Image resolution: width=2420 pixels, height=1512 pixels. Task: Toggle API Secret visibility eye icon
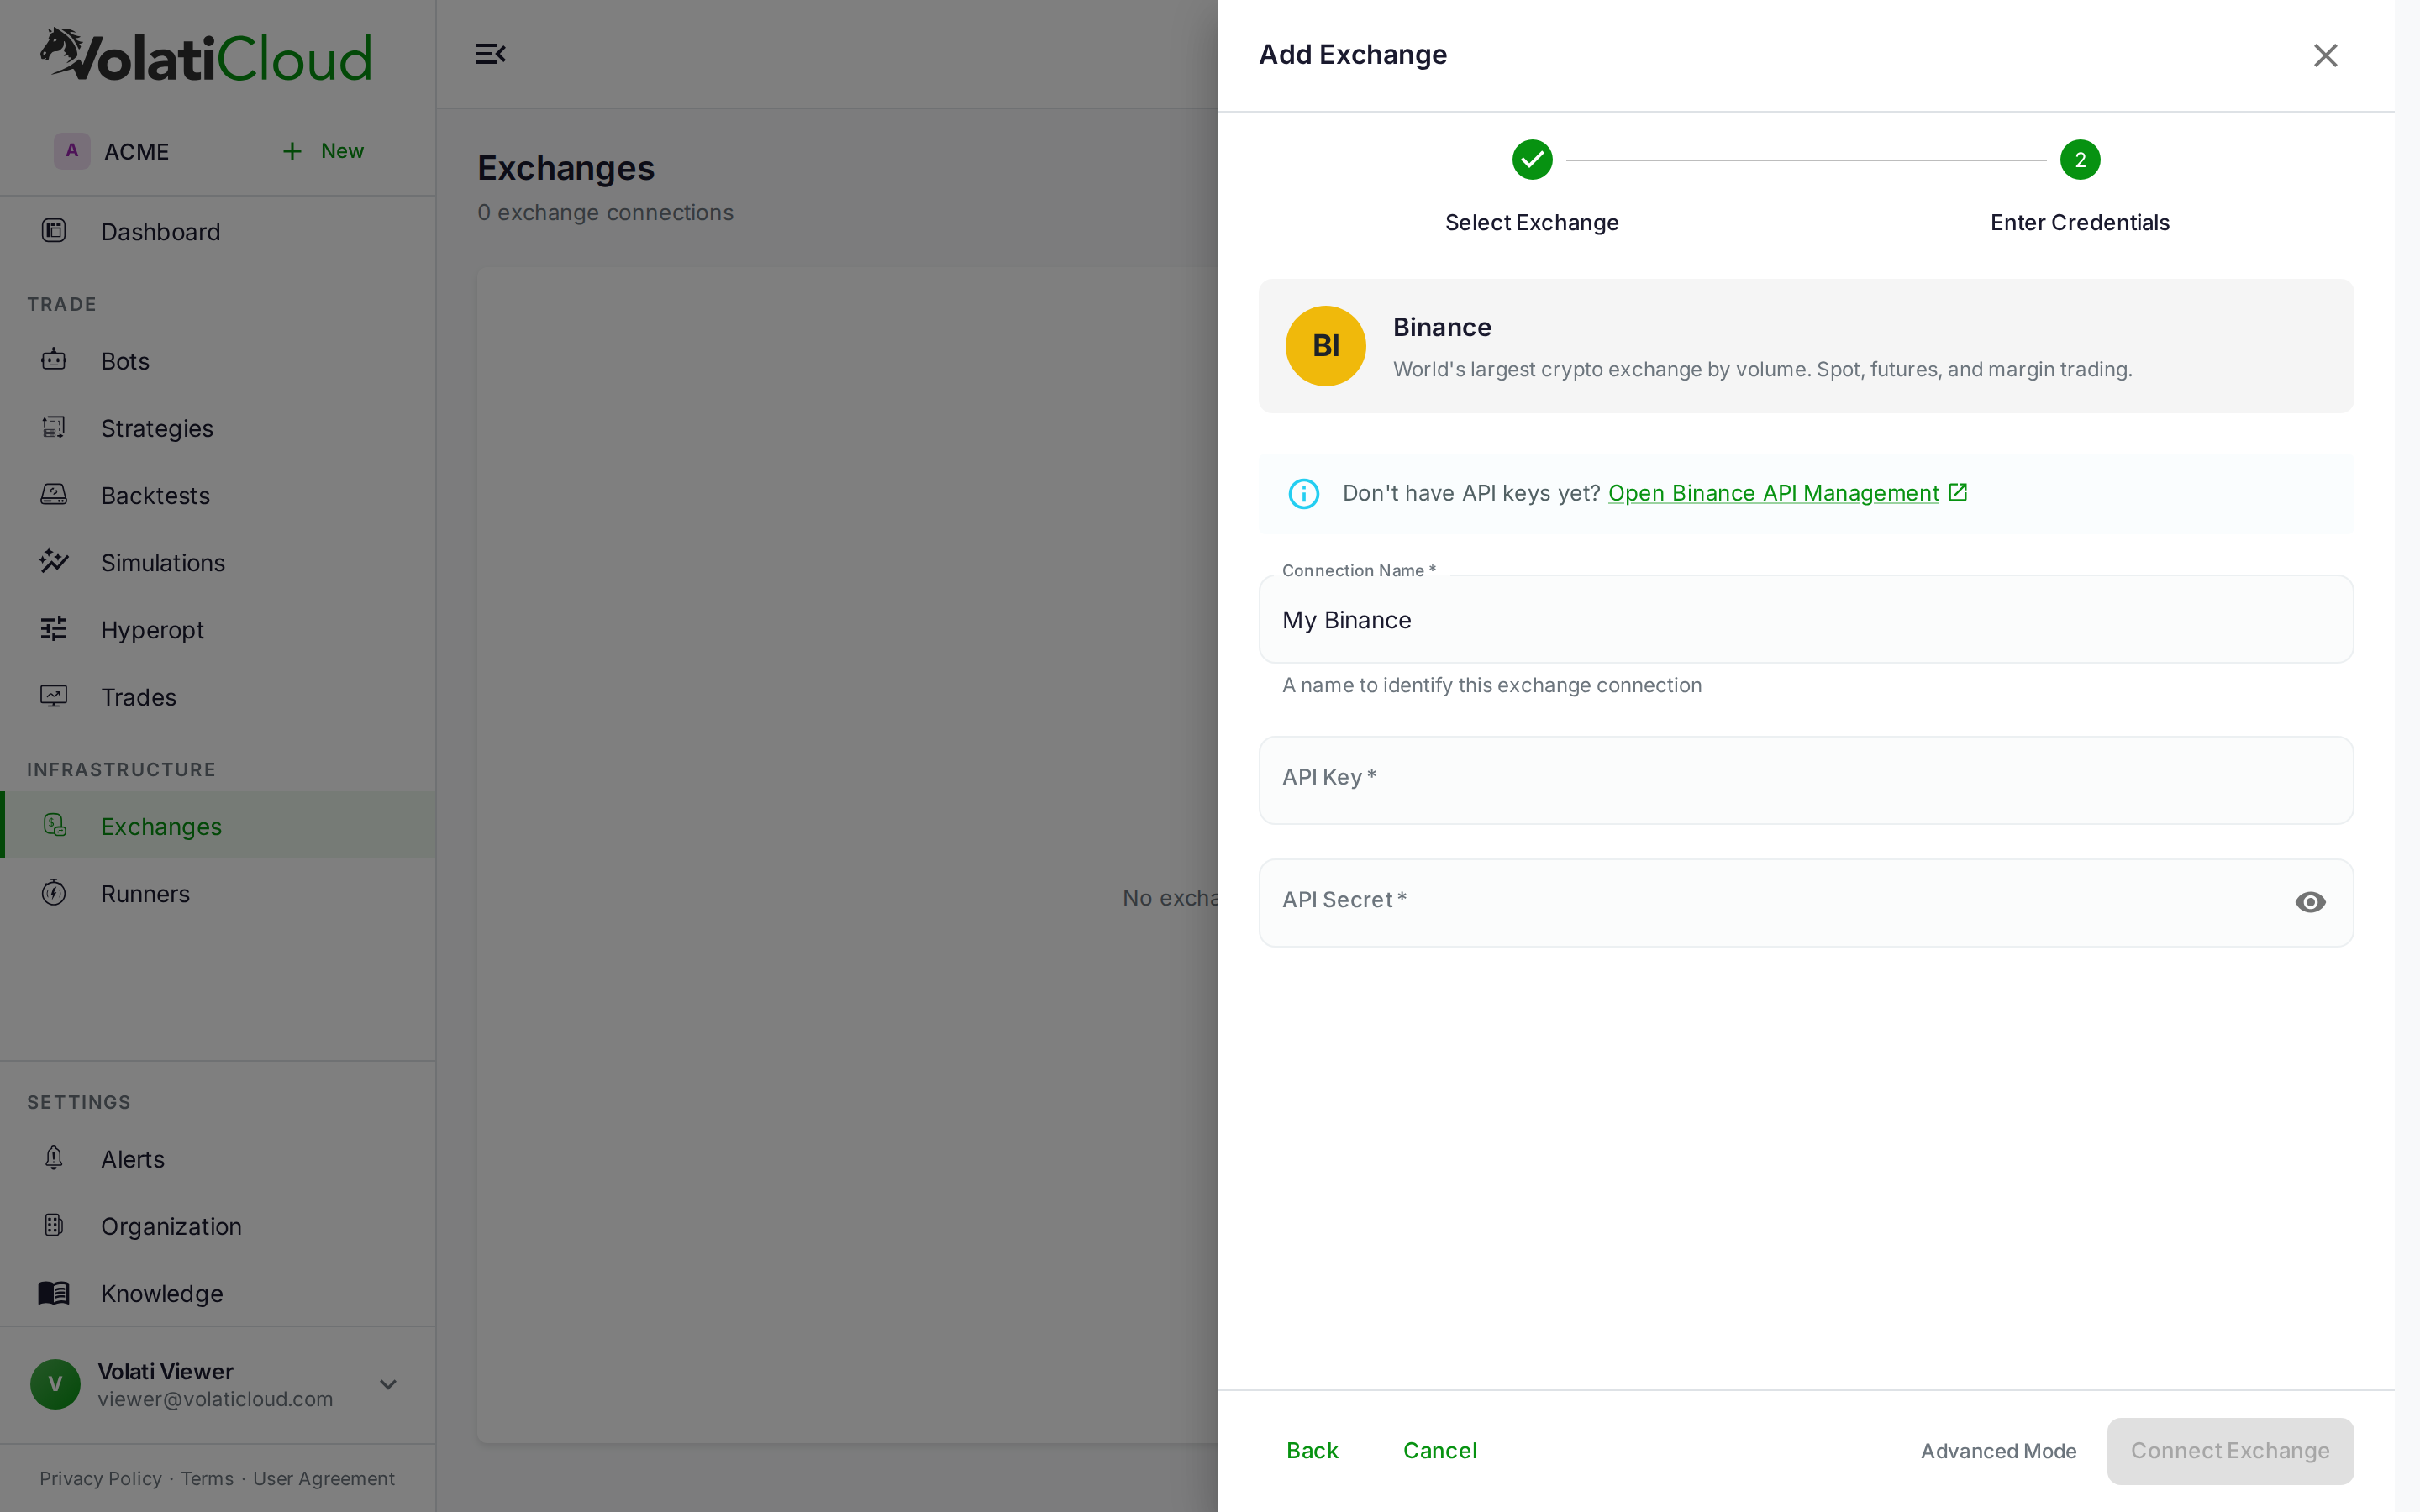tap(2310, 903)
